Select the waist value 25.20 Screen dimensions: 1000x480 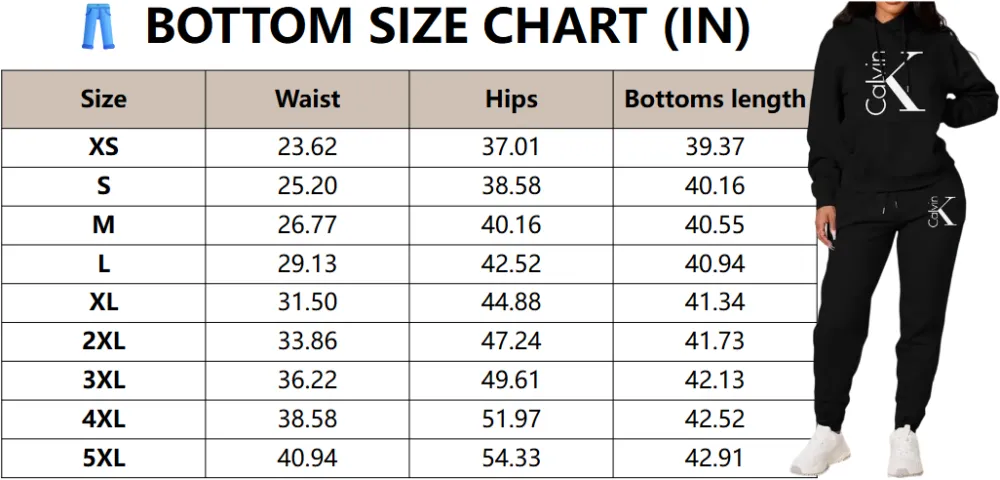tap(307, 186)
